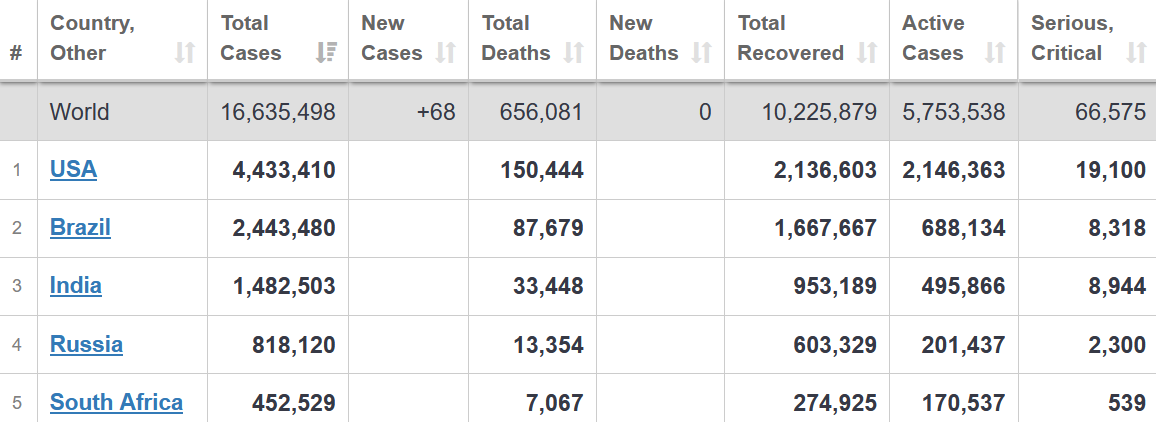Click the # rank column header
Viewport: 1156px width, 422px height.
16,53
